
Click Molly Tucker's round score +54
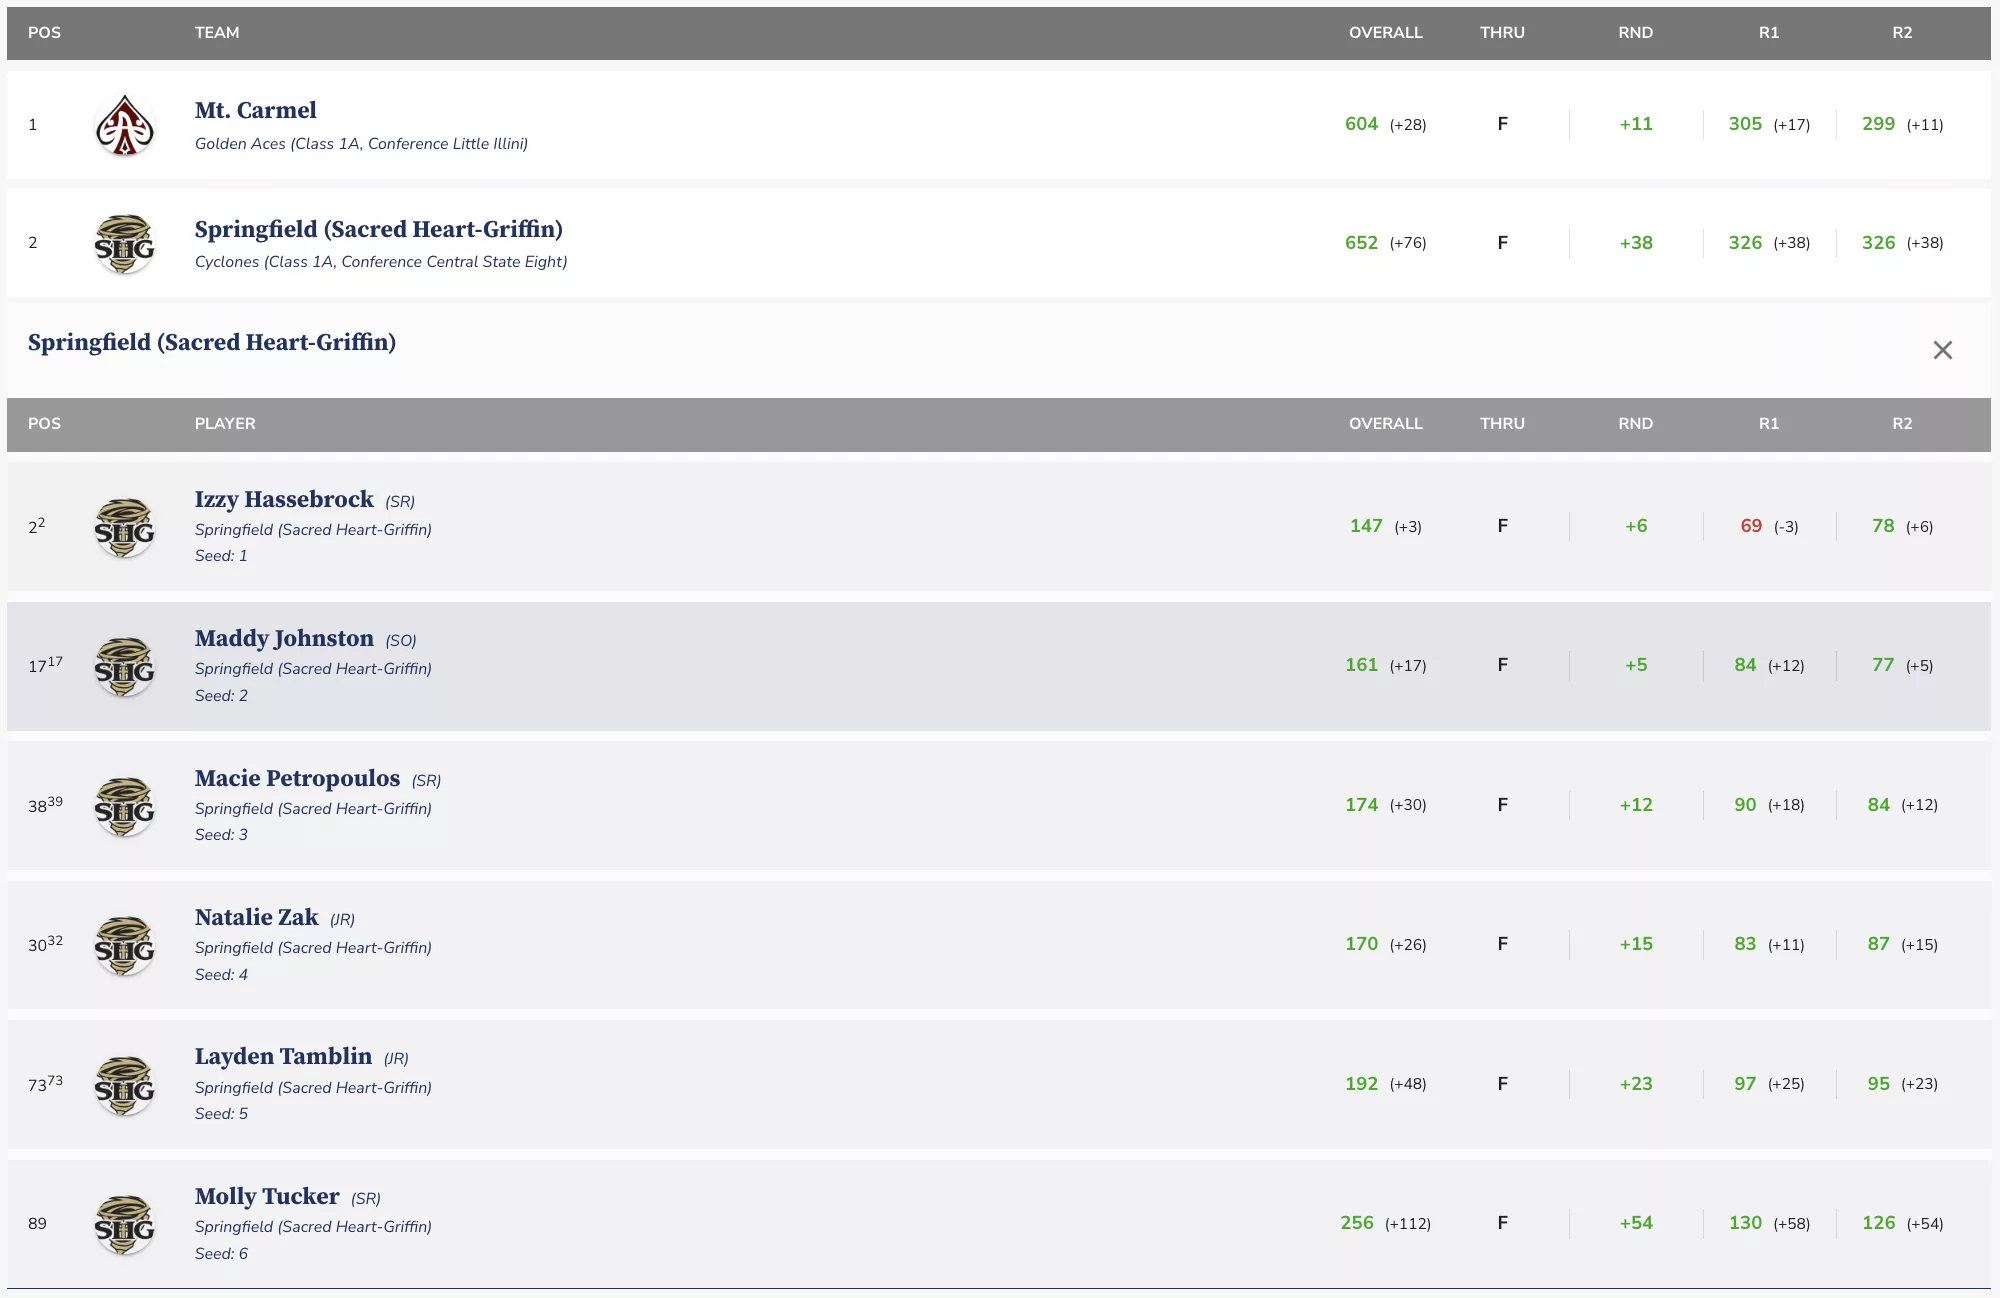point(1636,1223)
